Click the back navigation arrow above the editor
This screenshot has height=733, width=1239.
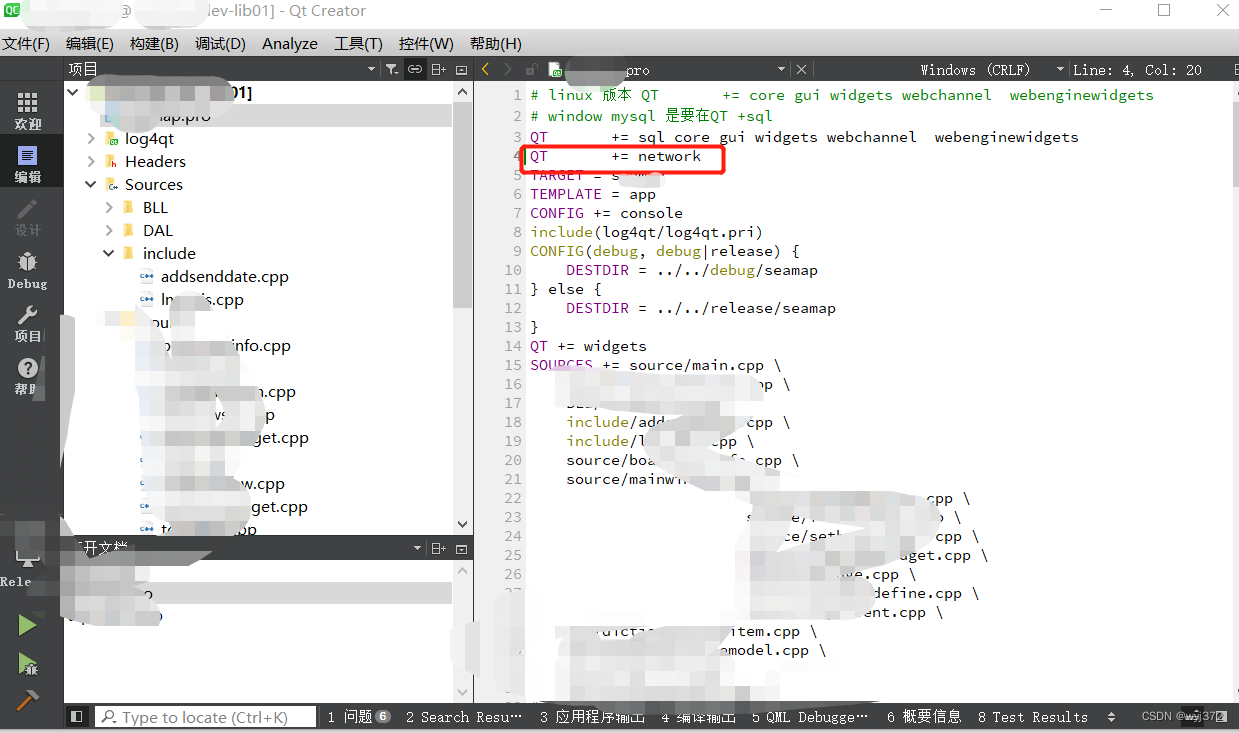[x=485, y=69]
